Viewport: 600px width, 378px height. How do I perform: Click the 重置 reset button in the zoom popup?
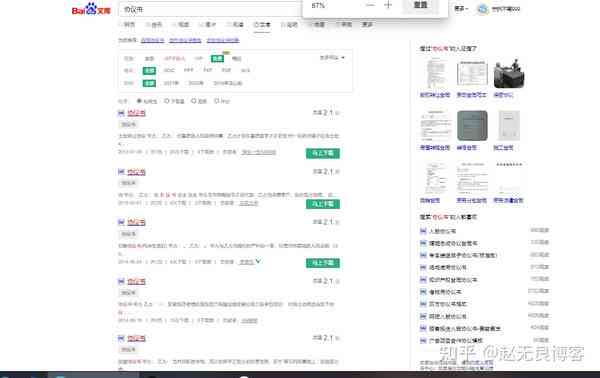tap(420, 5)
